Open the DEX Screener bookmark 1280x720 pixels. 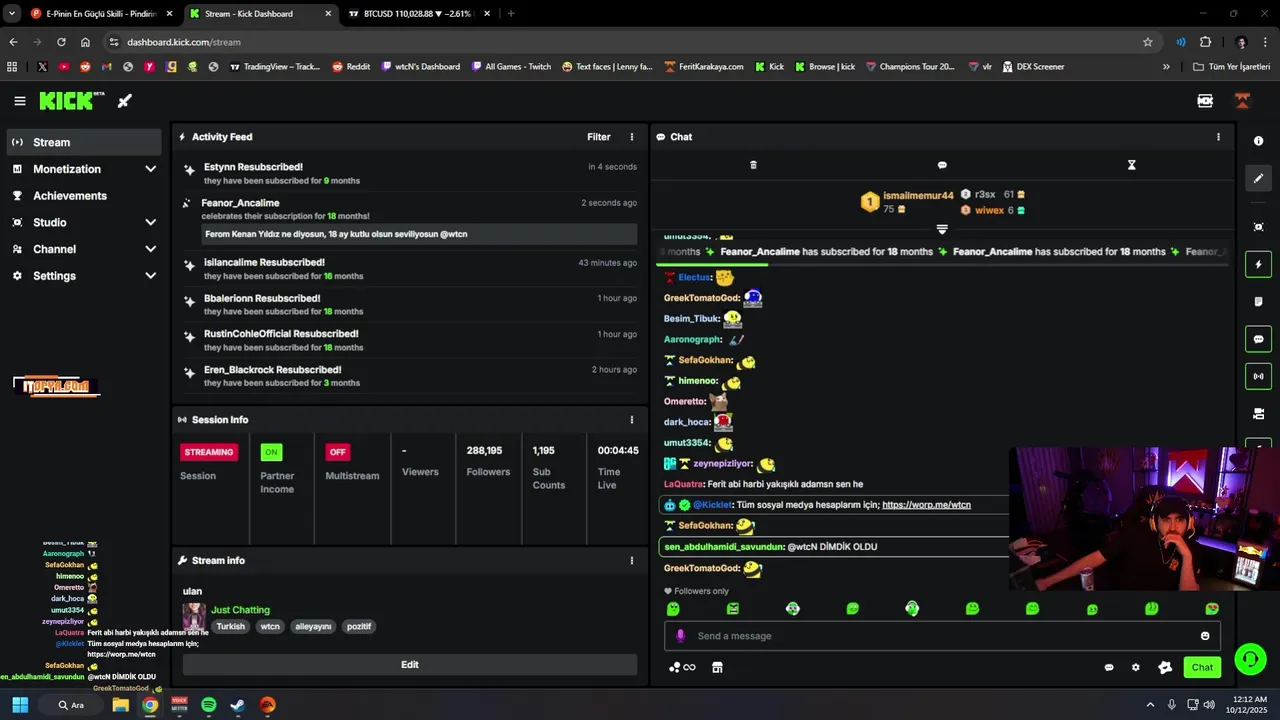[x=1032, y=67]
